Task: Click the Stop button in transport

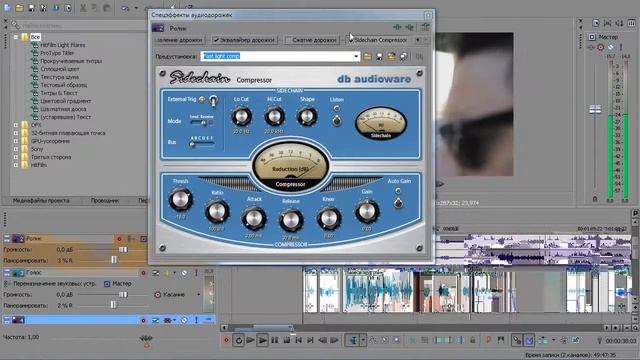Action: click(287, 340)
